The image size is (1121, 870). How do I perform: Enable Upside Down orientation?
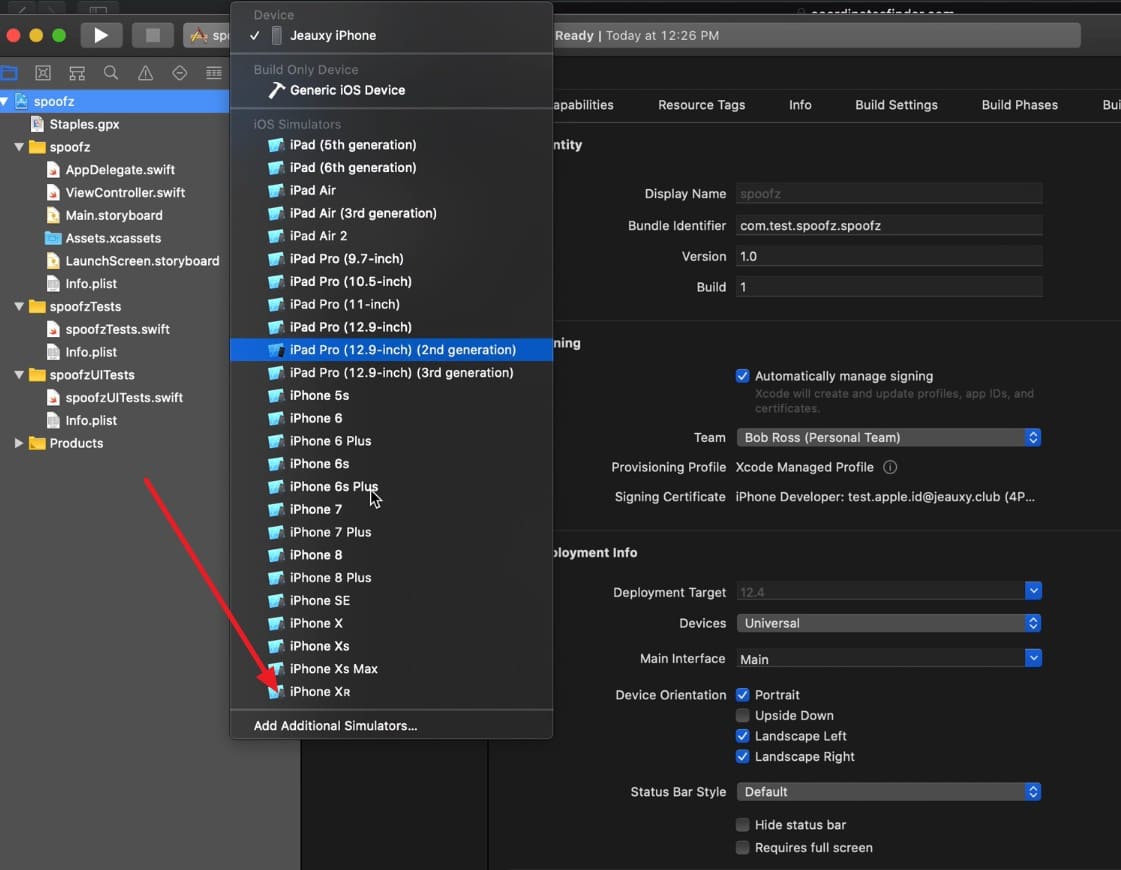pyautogui.click(x=742, y=716)
